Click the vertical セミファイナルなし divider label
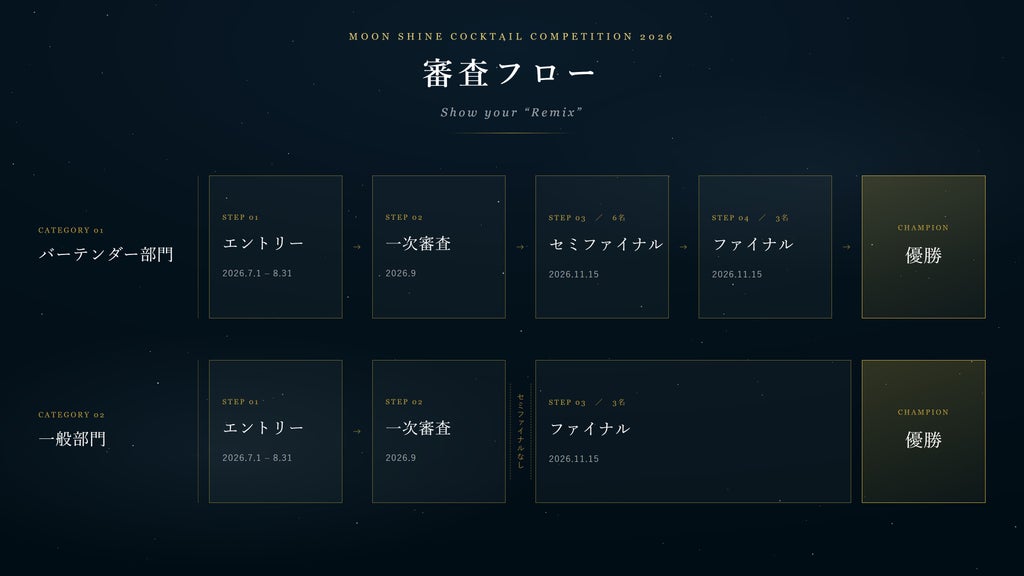The height and width of the screenshot is (576, 1024). 520,431
